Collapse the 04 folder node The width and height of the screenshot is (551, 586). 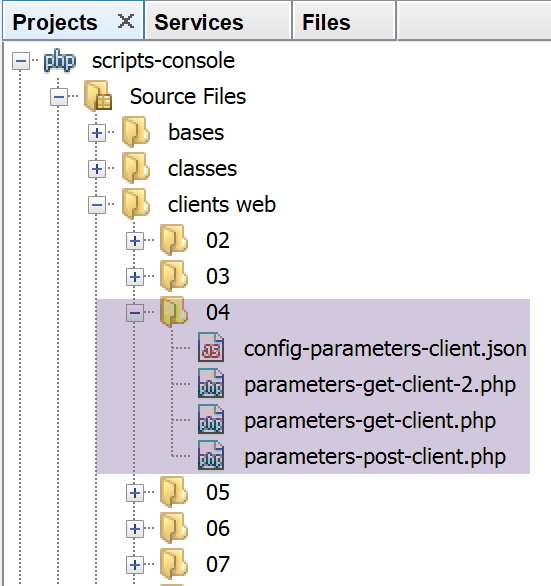pyautogui.click(x=135, y=313)
